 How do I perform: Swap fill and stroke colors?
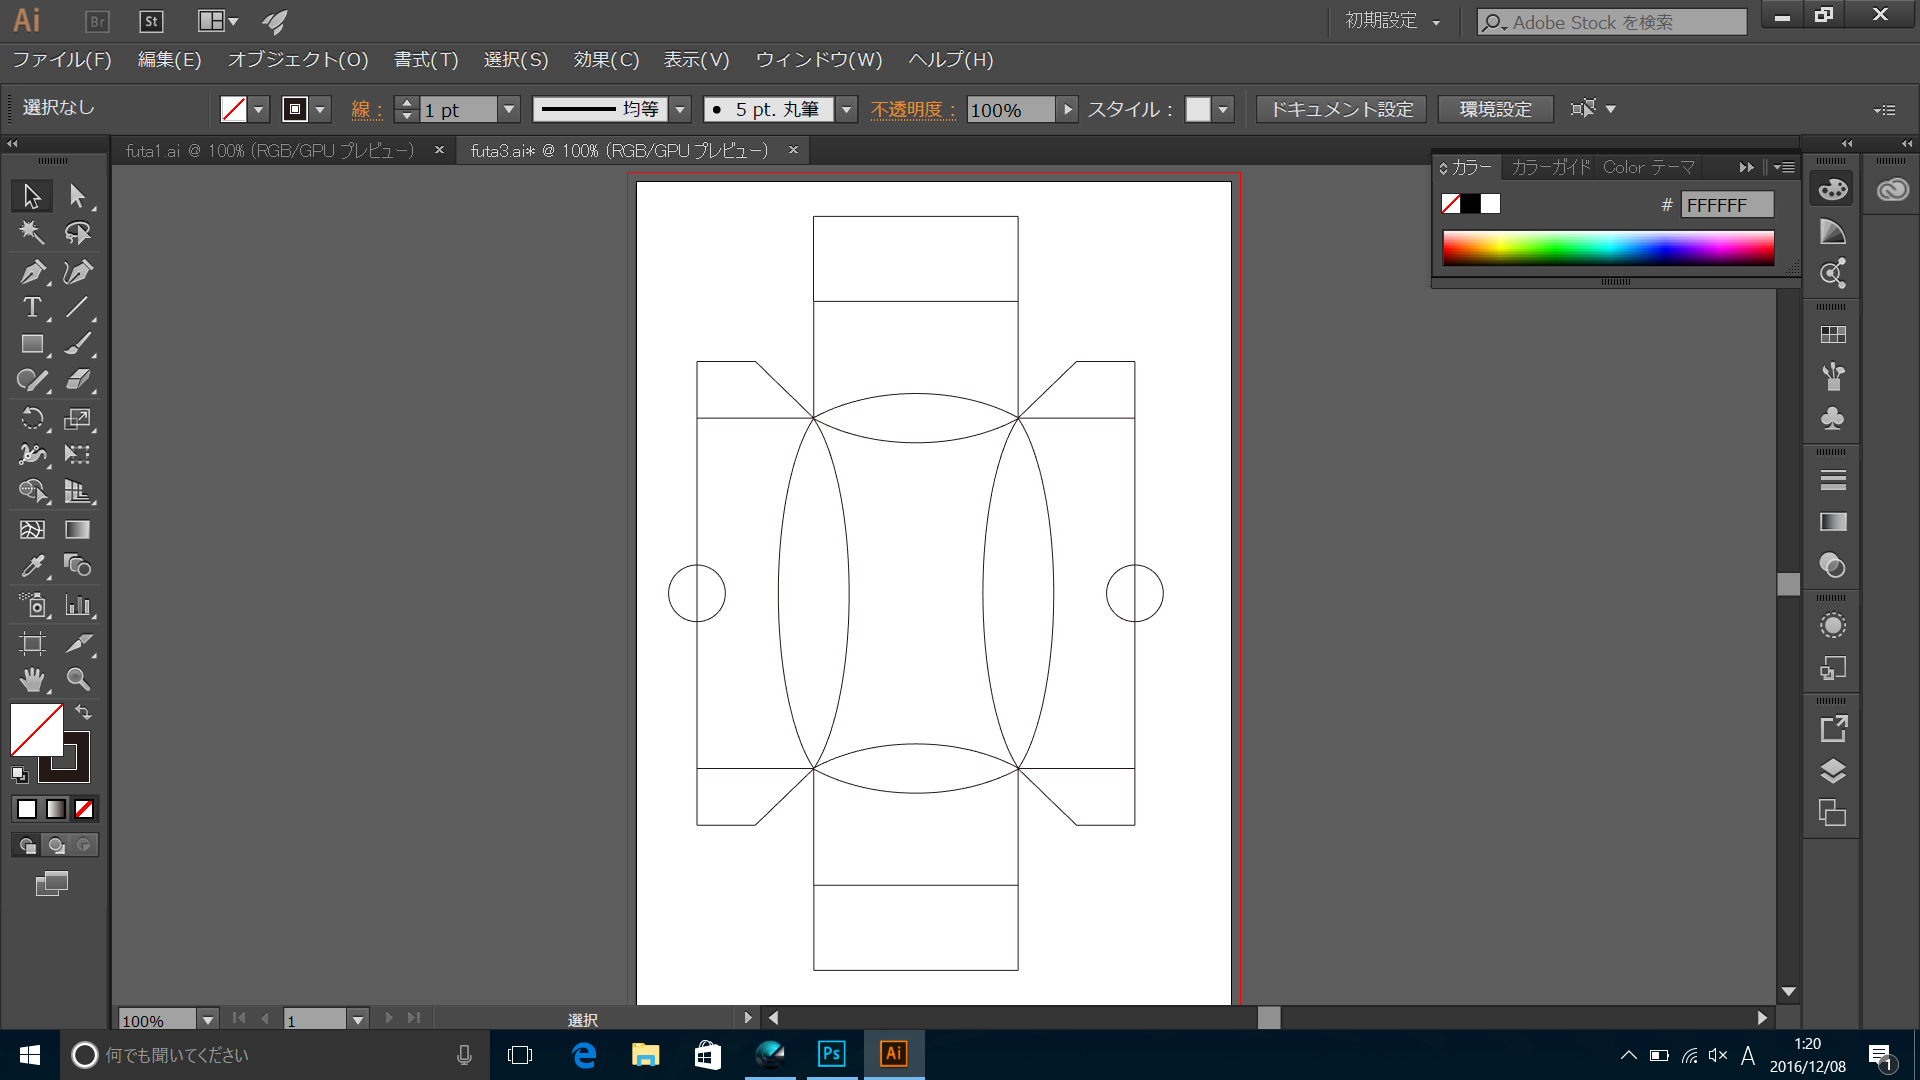tap(84, 712)
